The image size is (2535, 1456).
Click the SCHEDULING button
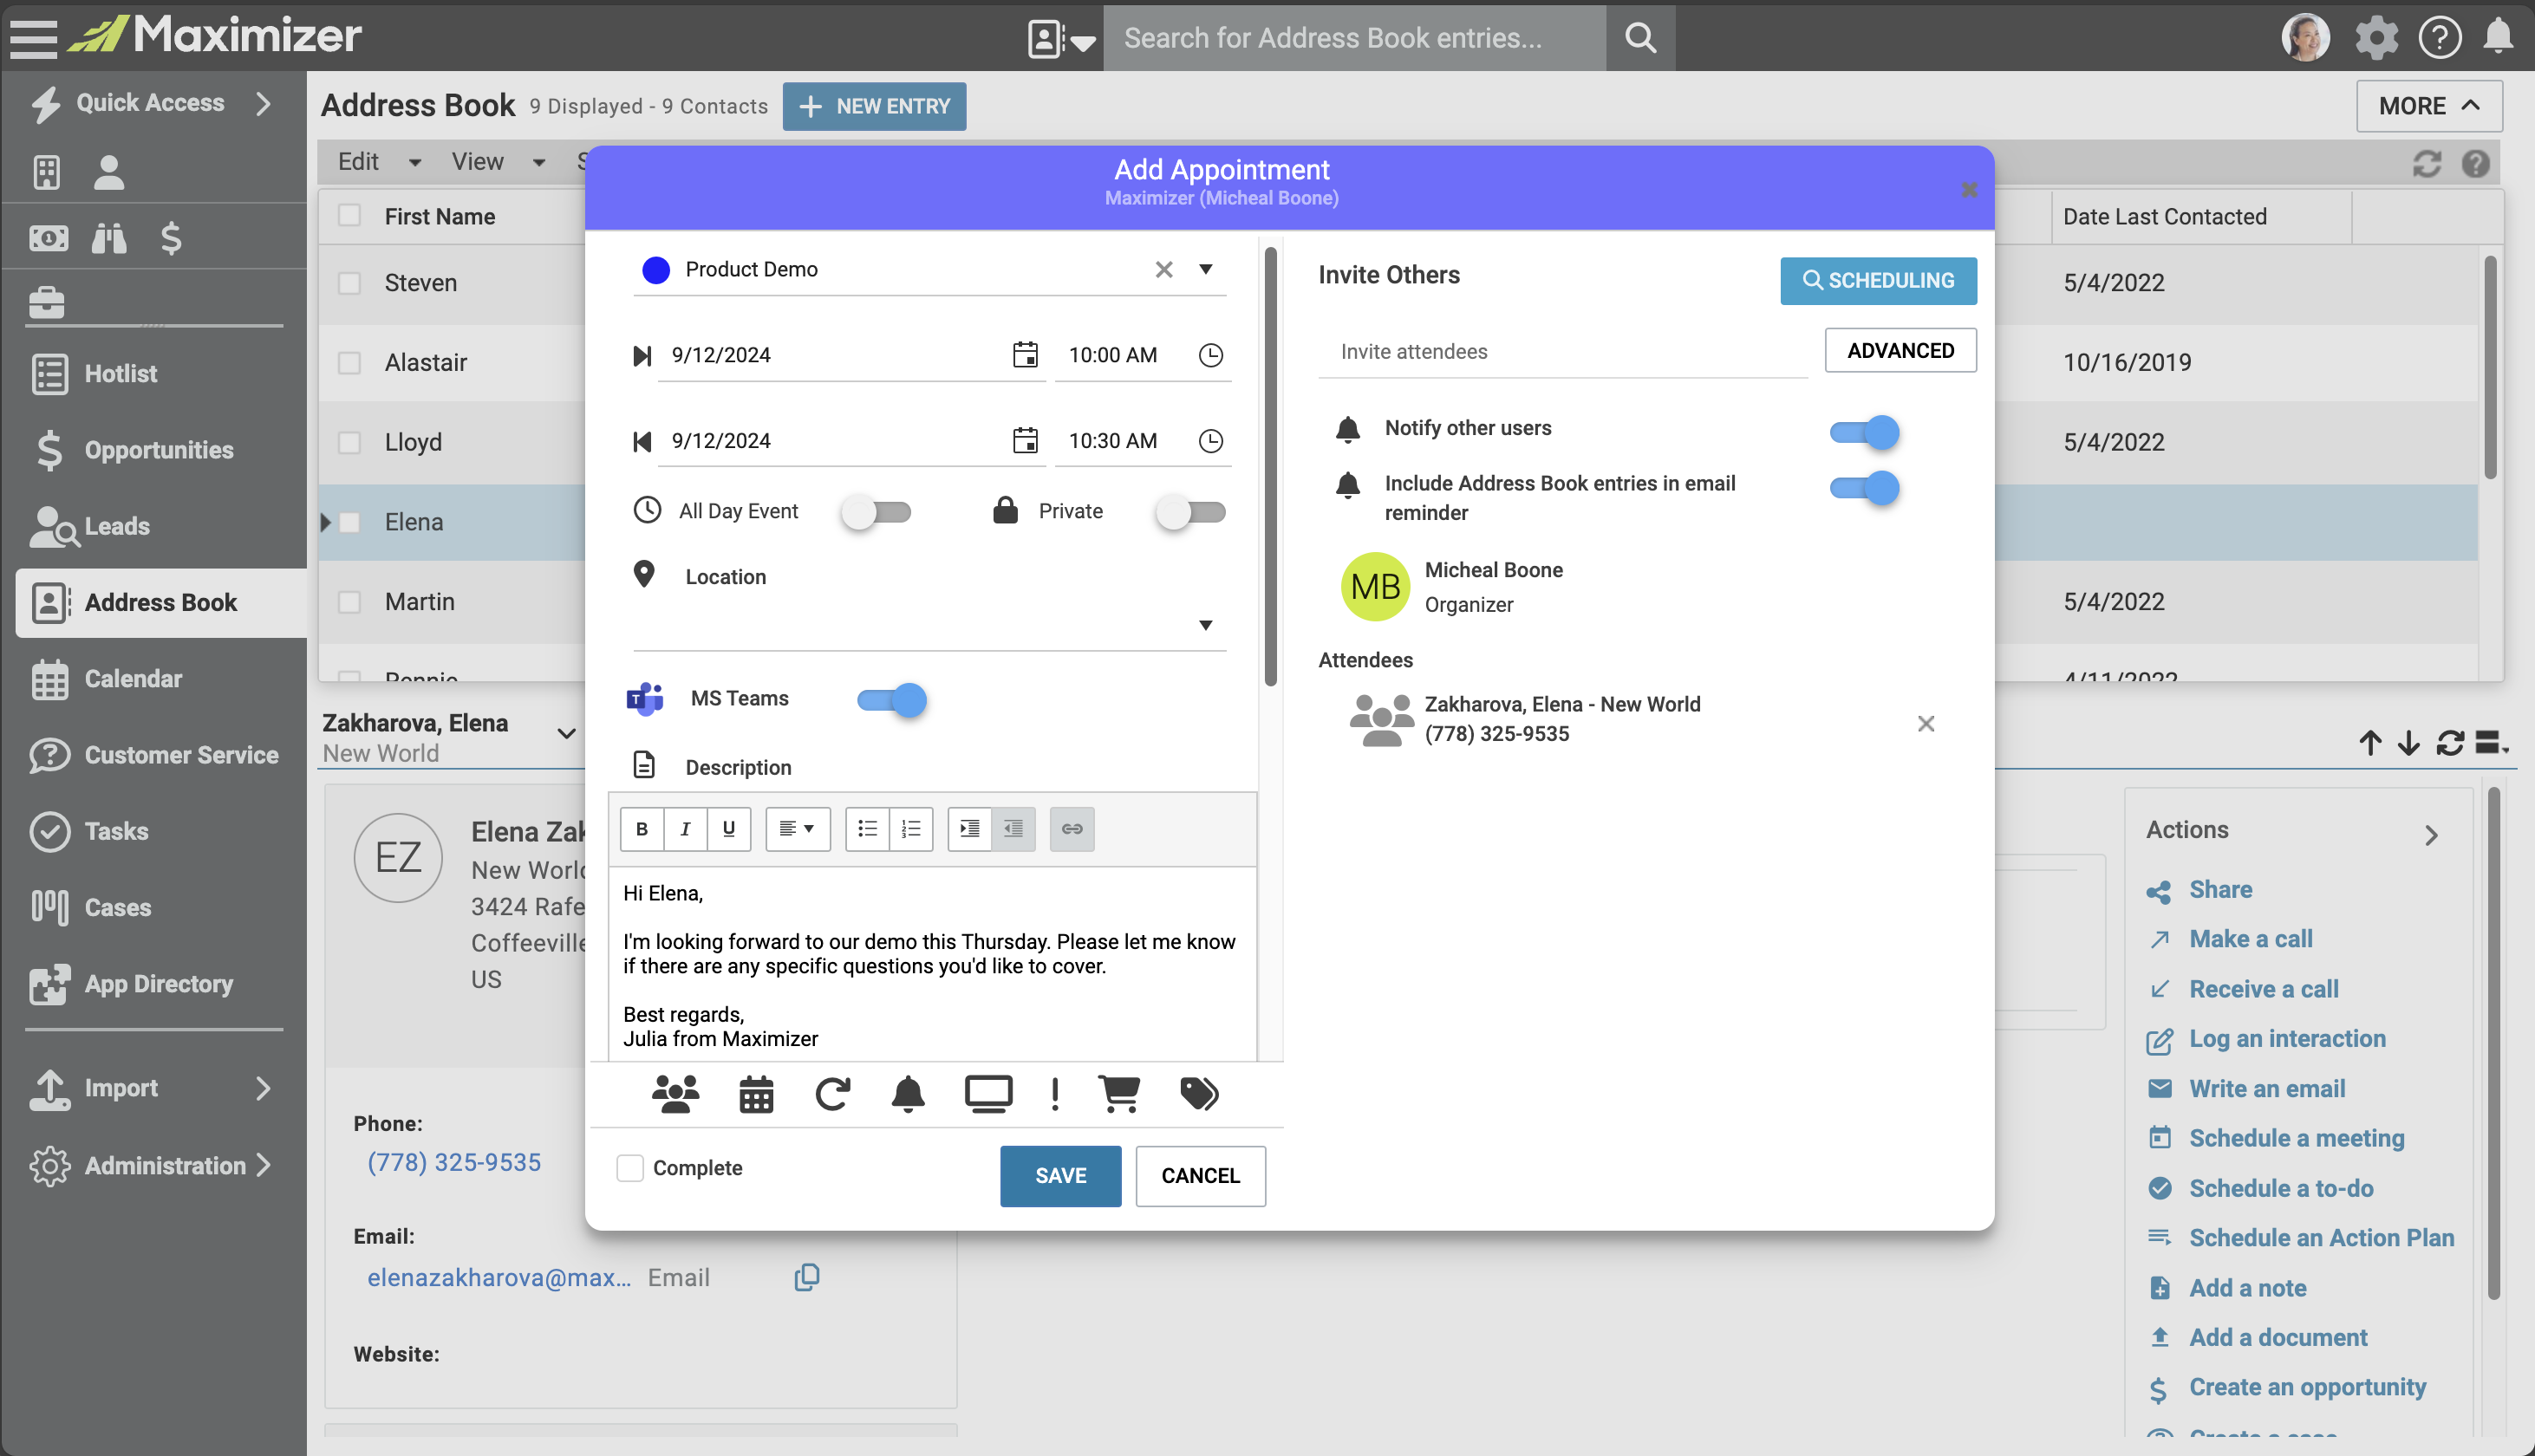click(x=1878, y=281)
